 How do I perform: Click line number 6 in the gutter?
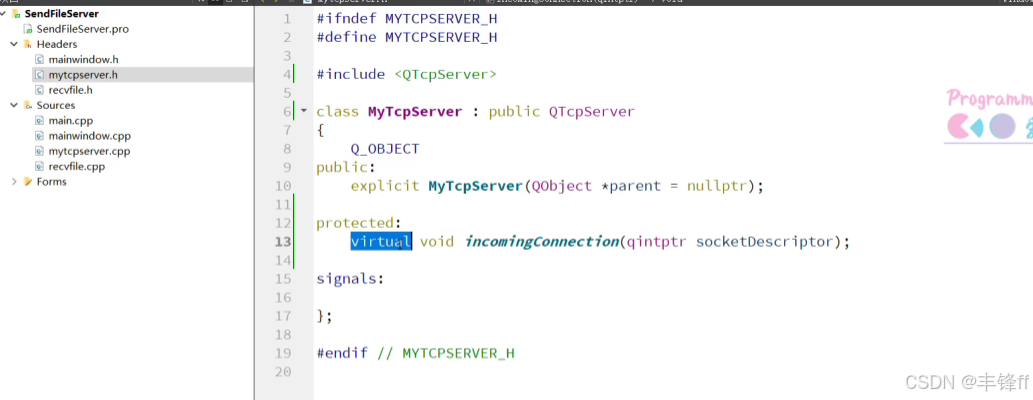pyautogui.click(x=287, y=111)
